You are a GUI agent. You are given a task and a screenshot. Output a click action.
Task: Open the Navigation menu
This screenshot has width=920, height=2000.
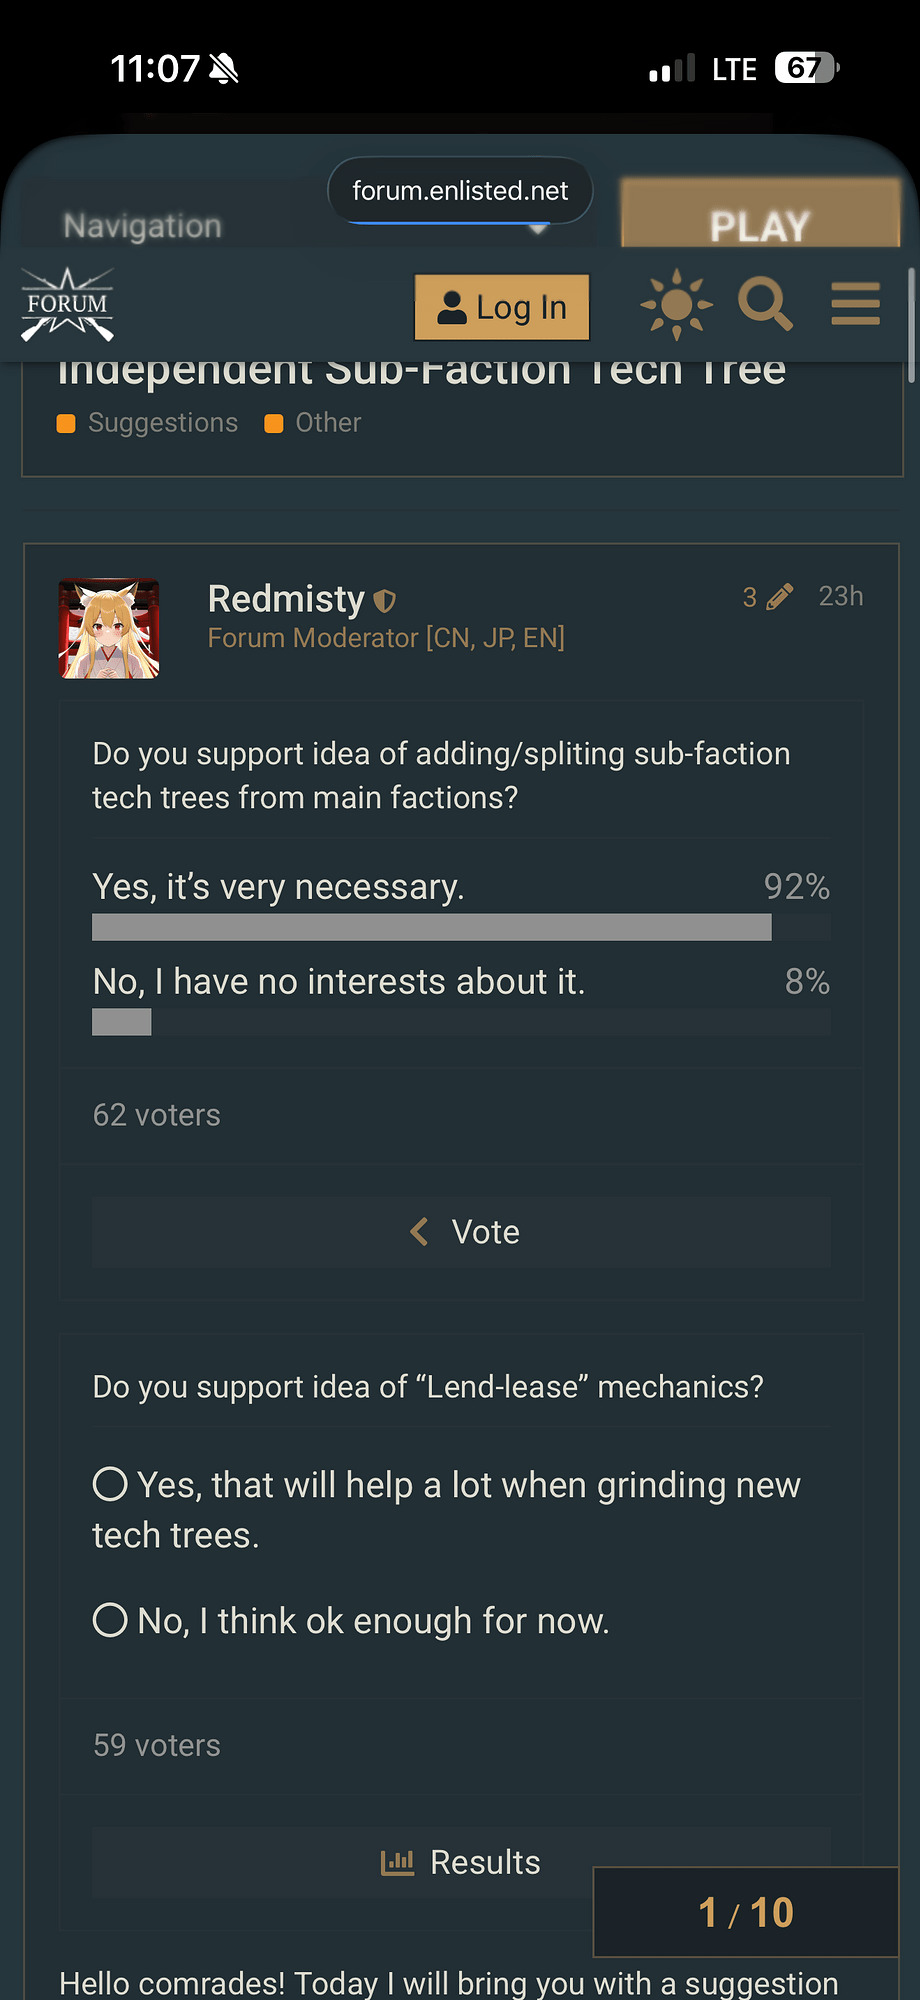click(x=143, y=226)
